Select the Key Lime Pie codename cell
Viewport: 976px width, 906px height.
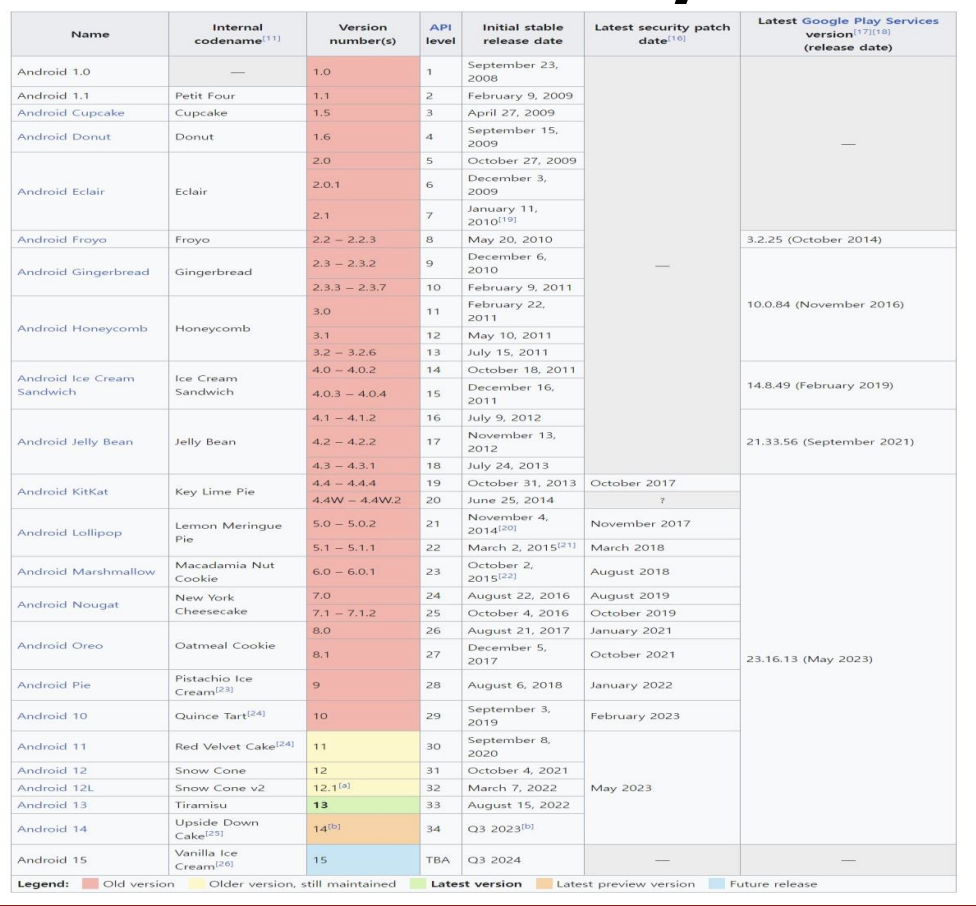point(237,491)
